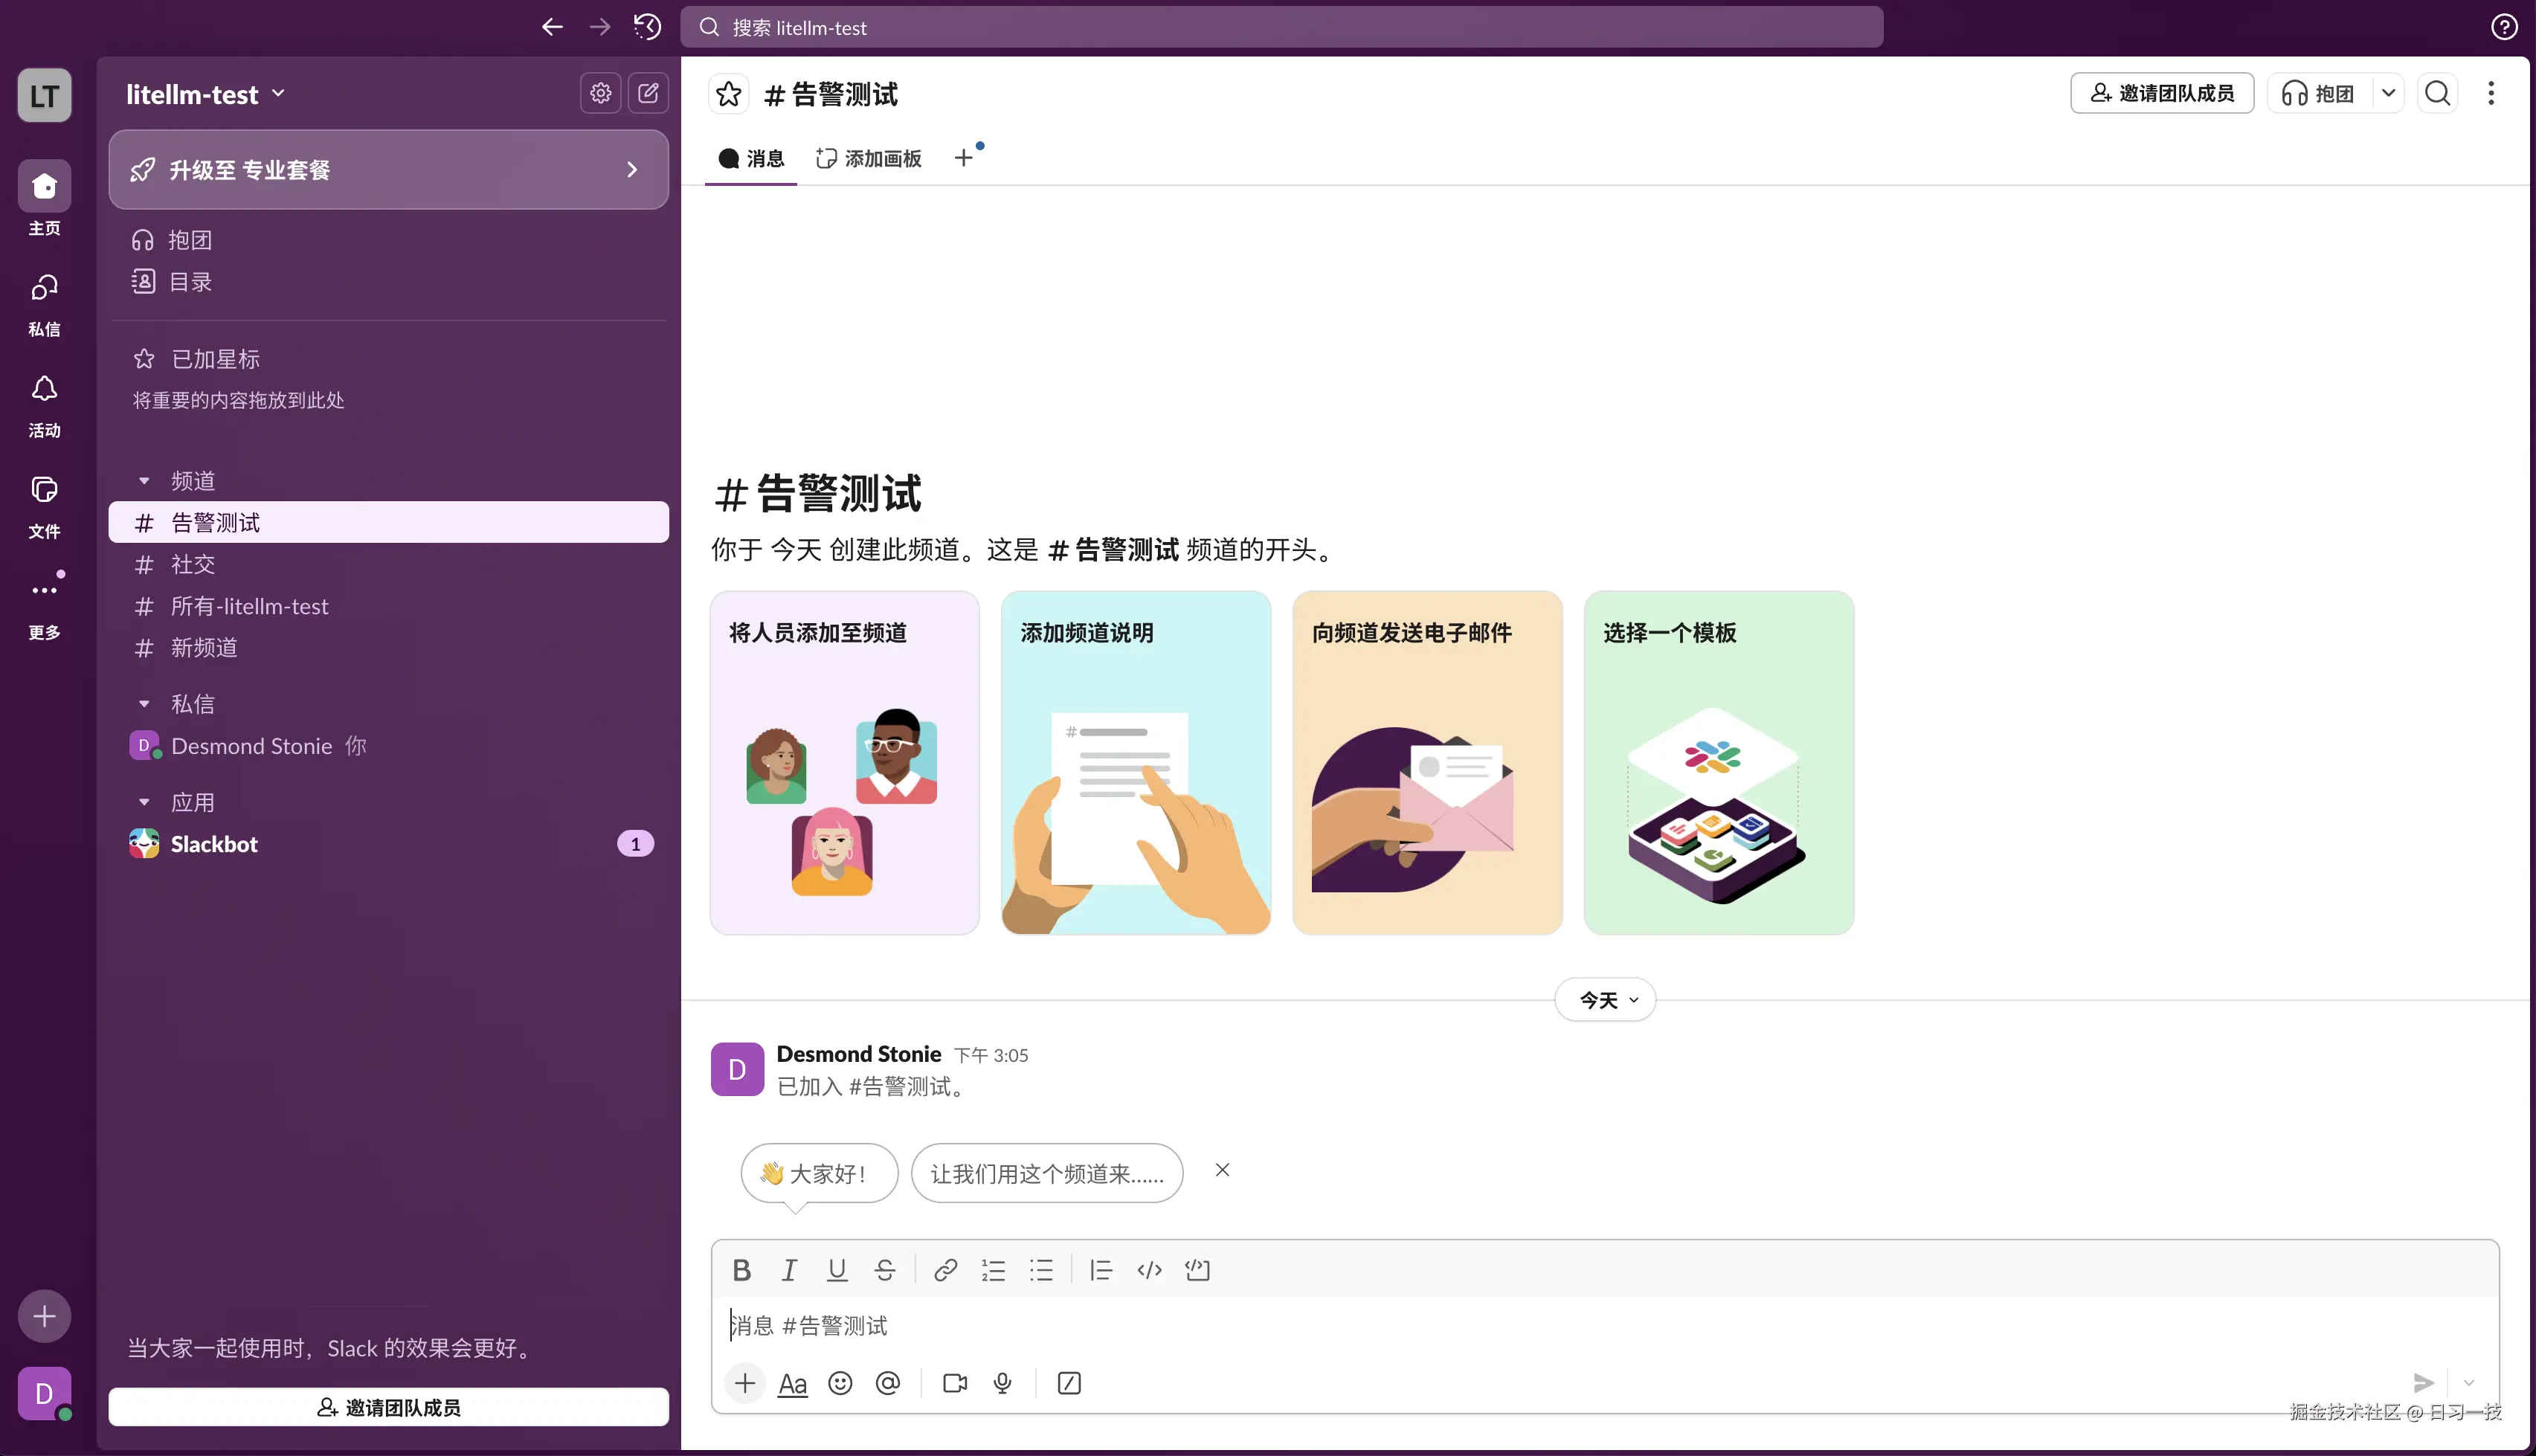Image resolution: width=2536 pixels, height=1456 pixels.
Task: Mention someone with the @ icon
Action: click(x=888, y=1383)
